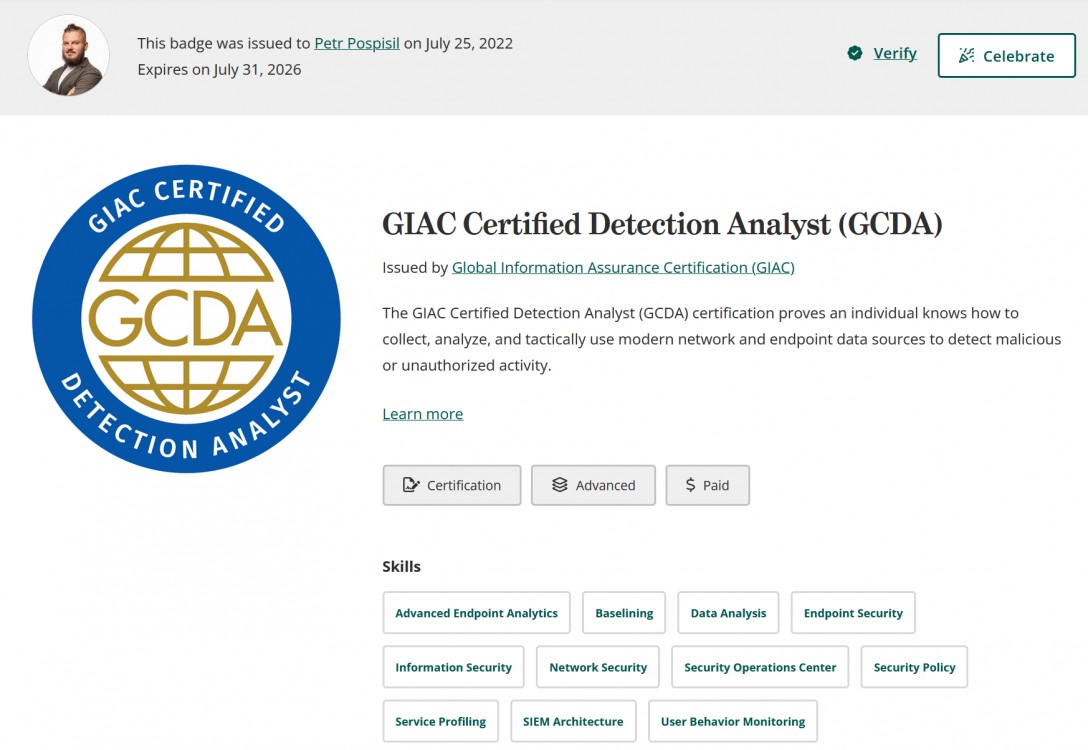Choose the Data Analysis skill tag
This screenshot has width=1088, height=750.
tap(728, 613)
